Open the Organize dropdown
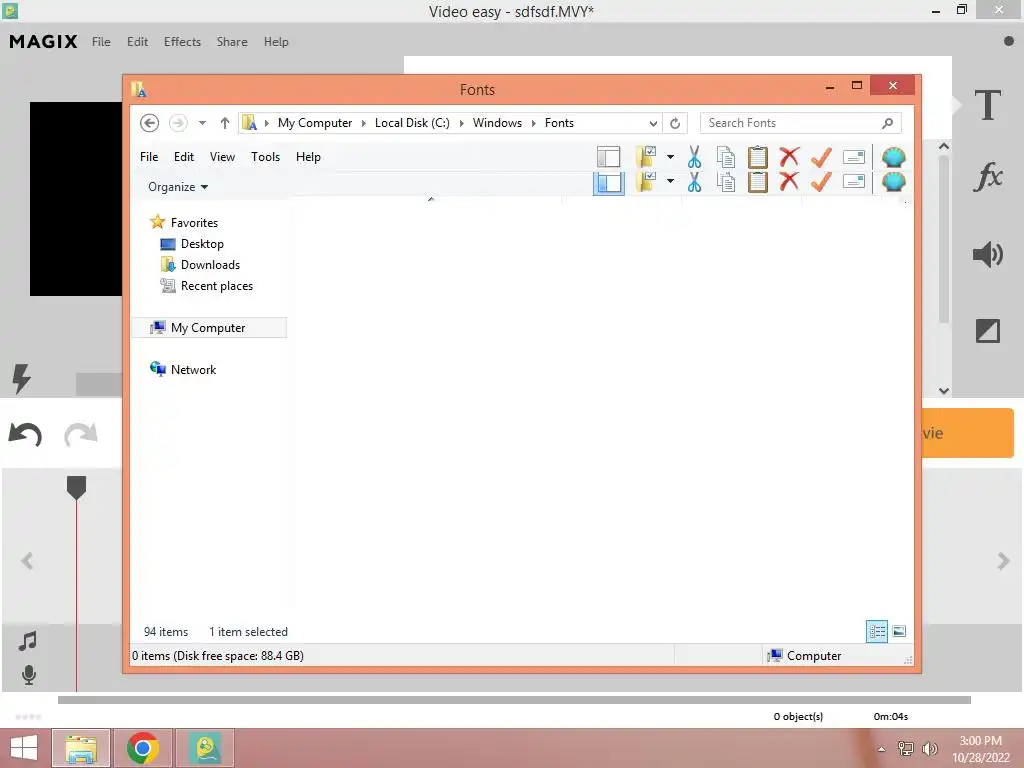The width and height of the screenshot is (1024, 768). [178, 187]
